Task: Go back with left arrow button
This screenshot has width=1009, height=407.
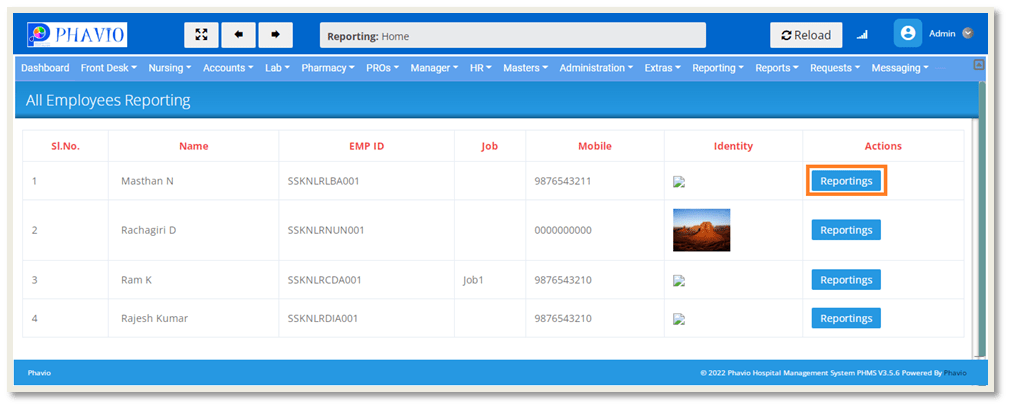Action: (x=239, y=35)
